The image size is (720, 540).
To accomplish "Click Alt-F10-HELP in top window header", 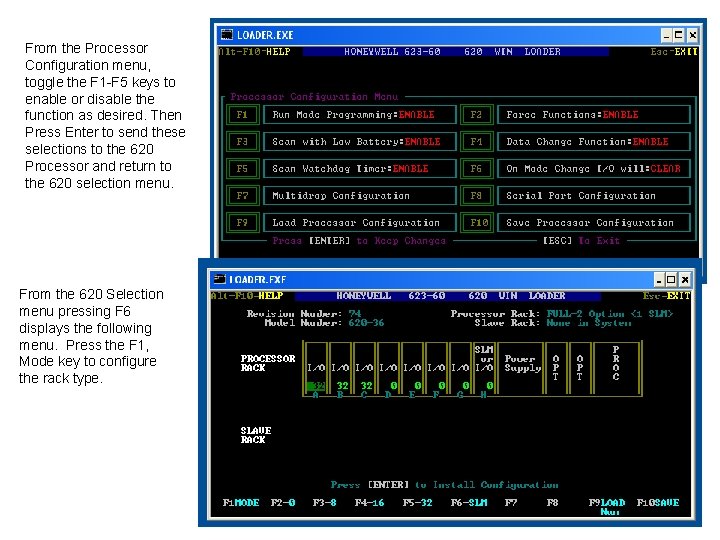I will click(254, 51).
